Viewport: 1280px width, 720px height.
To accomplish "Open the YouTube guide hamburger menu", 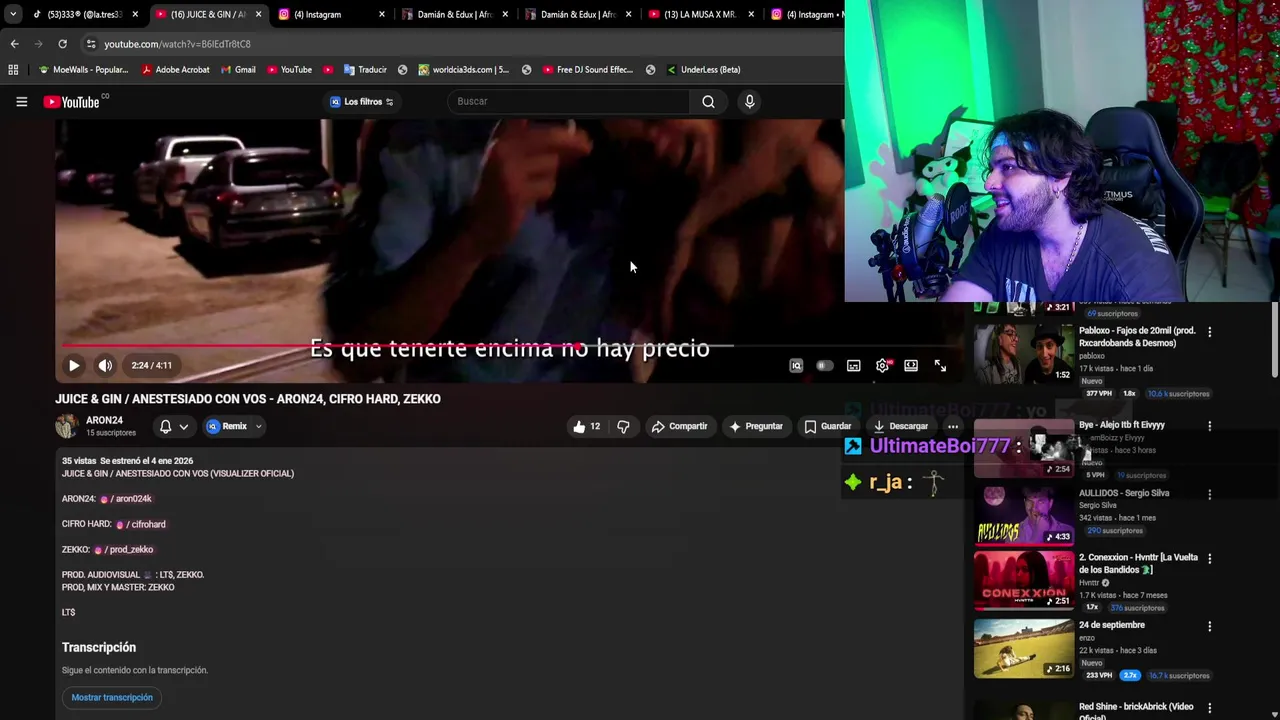I will tap(21, 101).
